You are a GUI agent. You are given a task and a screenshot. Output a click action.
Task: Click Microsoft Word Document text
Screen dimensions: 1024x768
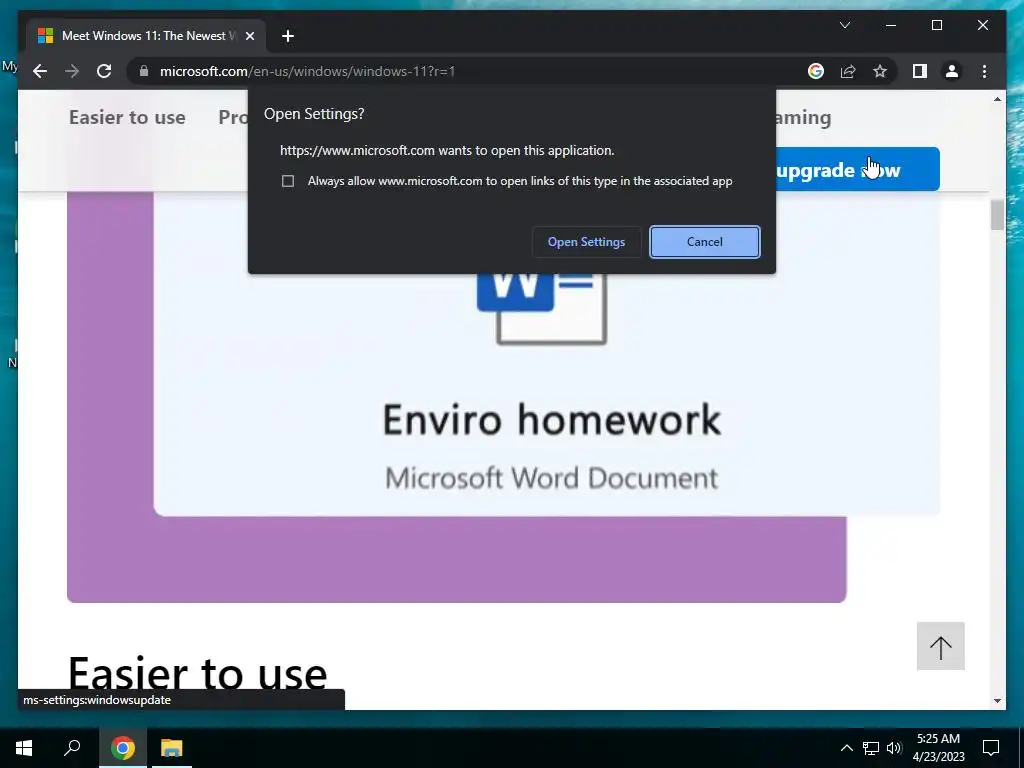pos(552,478)
